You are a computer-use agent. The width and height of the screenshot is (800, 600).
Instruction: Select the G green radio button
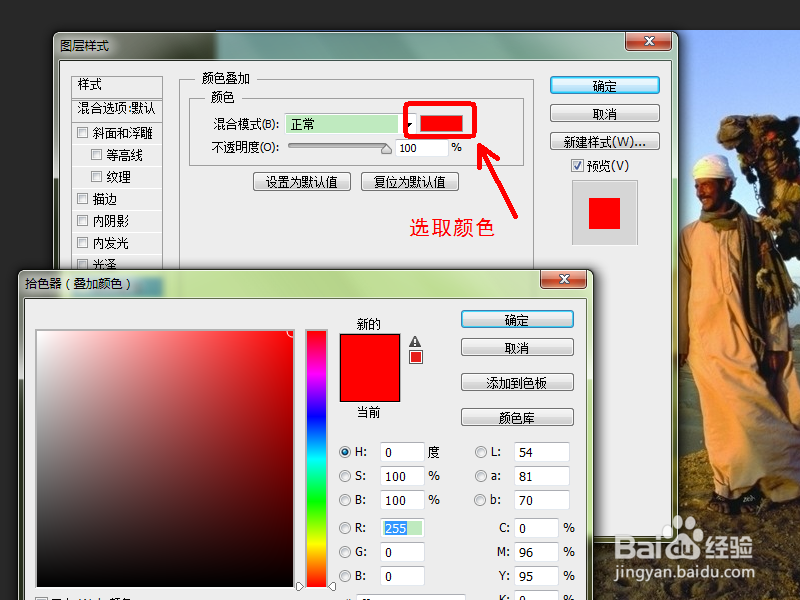(x=345, y=552)
